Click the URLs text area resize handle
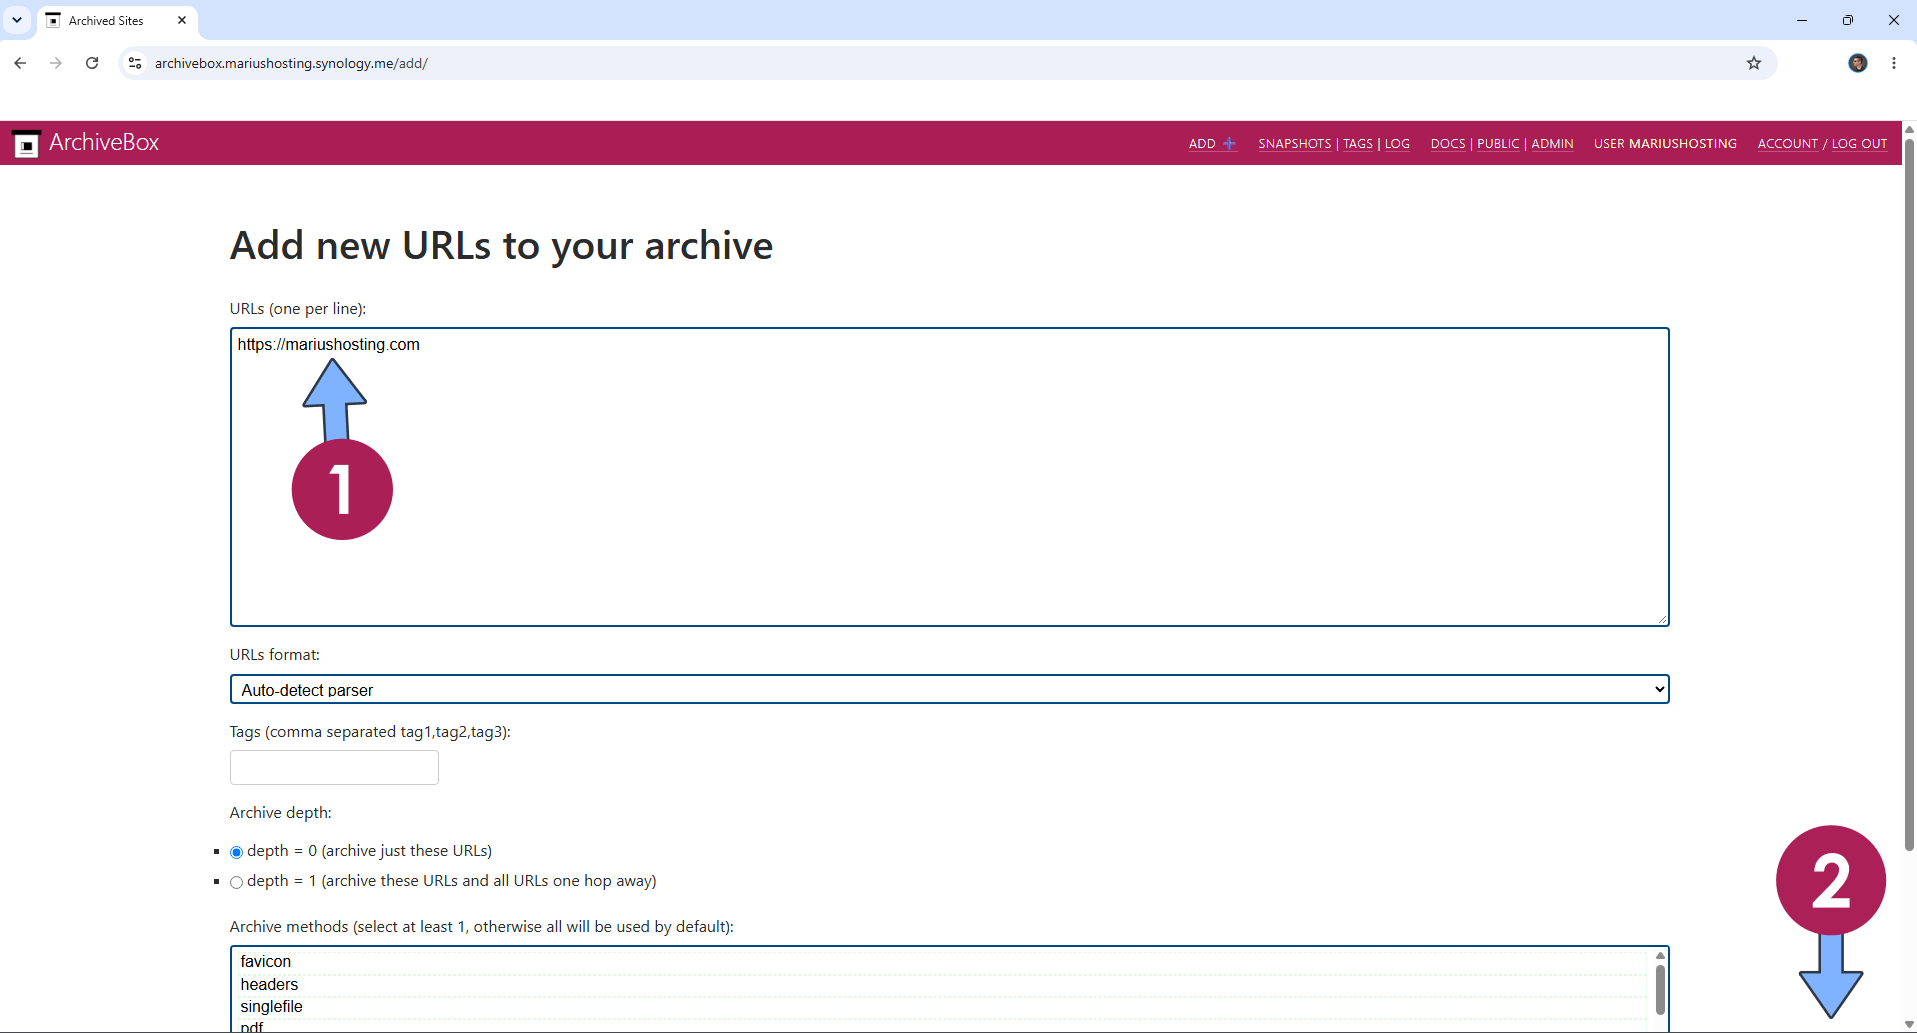This screenshot has height=1033, width=1917. (1661, 619)
